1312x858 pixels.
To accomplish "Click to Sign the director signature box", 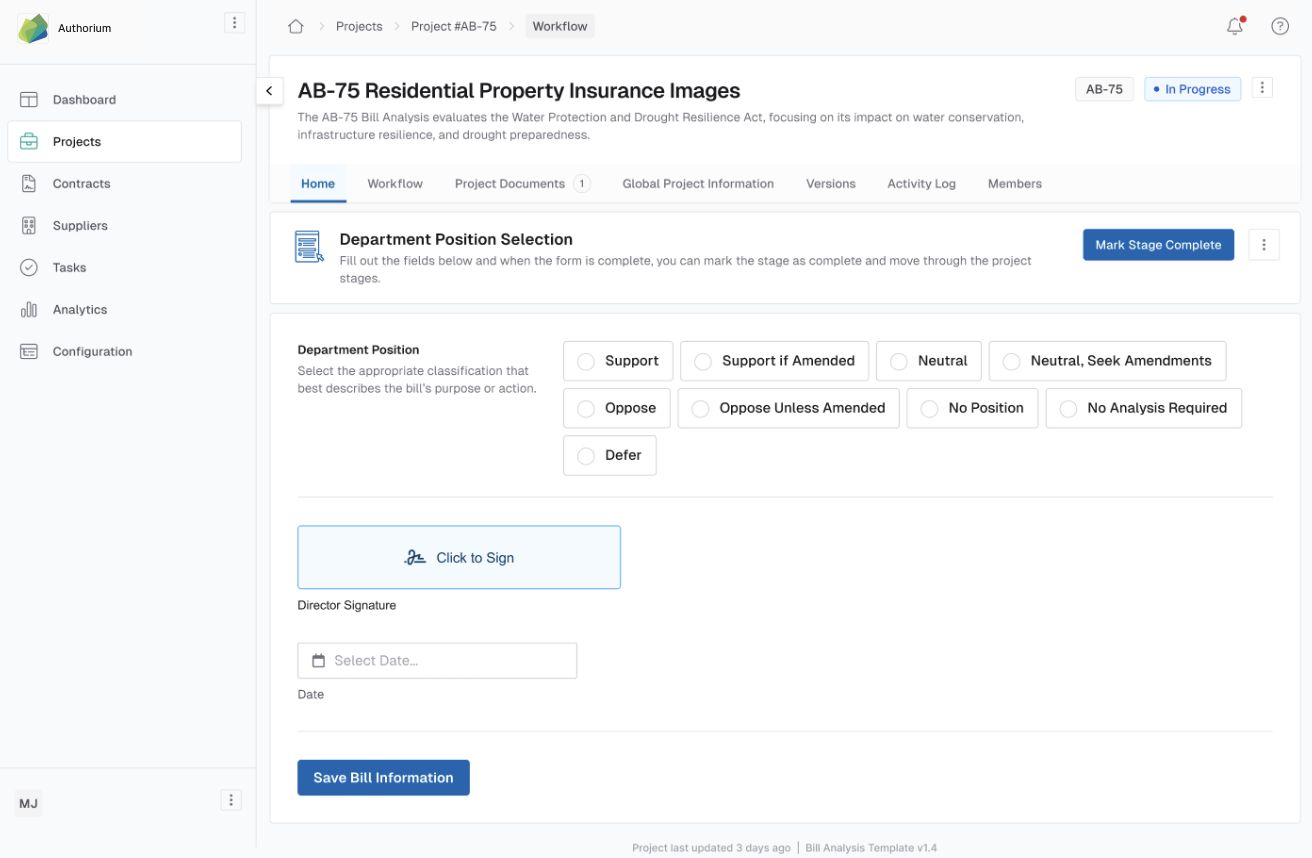I will [x=459, y=558].
